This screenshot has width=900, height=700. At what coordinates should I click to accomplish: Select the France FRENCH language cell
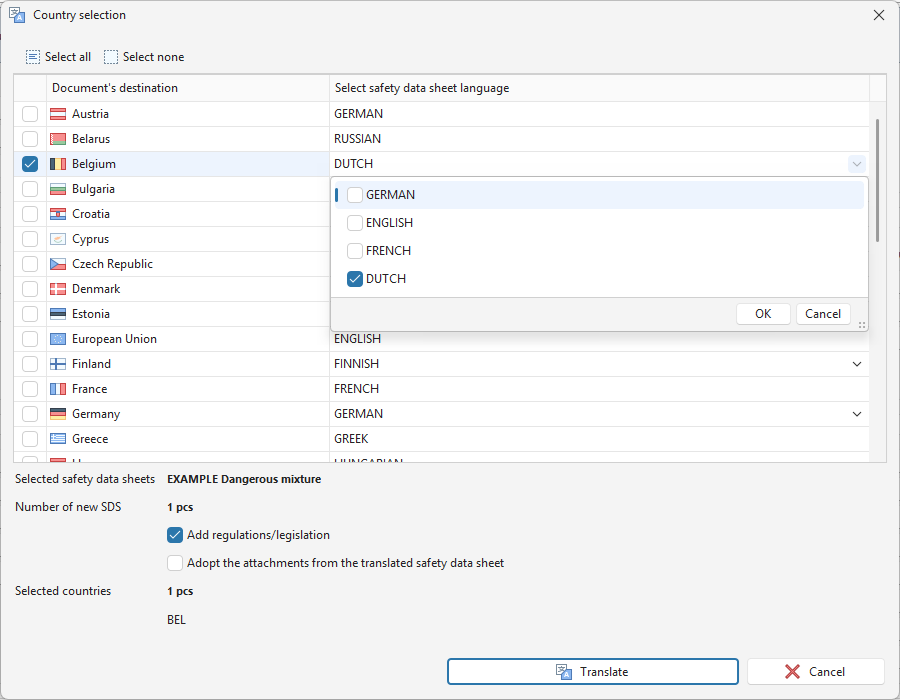click(599, 389)
